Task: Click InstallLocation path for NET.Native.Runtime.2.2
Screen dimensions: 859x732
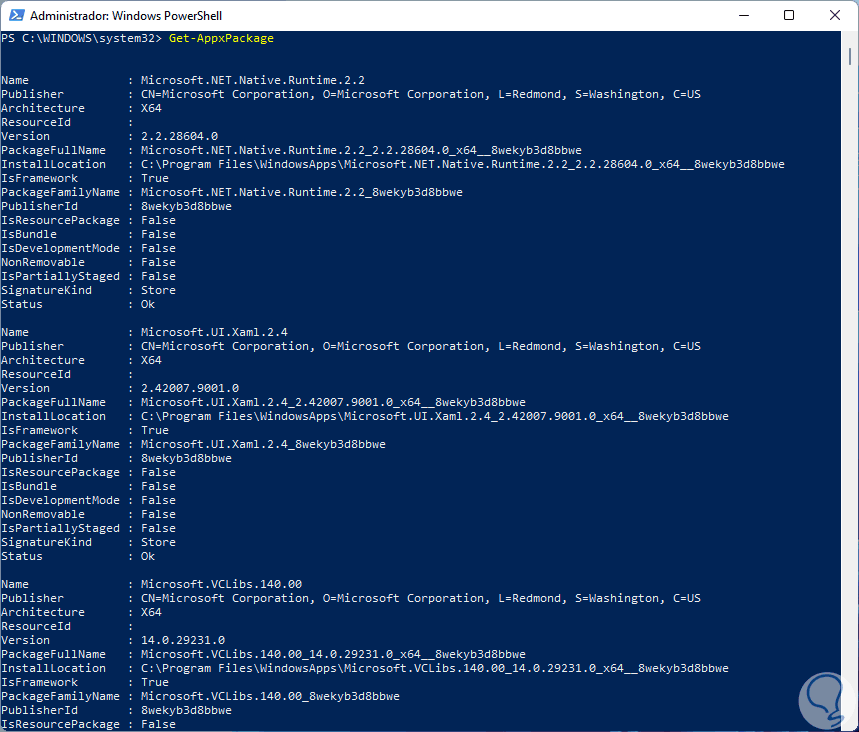Action: click(462, 164)
